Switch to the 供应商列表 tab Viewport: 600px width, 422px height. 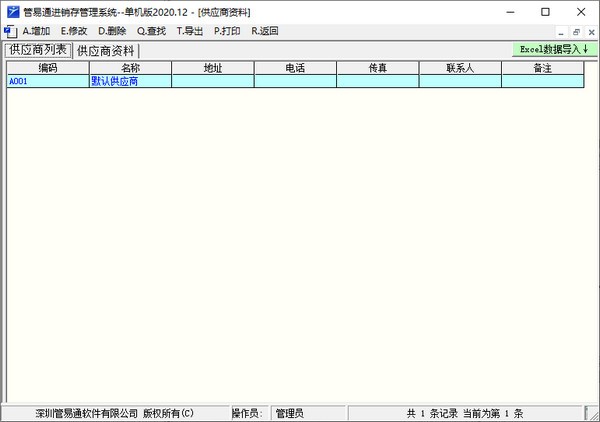38,50
